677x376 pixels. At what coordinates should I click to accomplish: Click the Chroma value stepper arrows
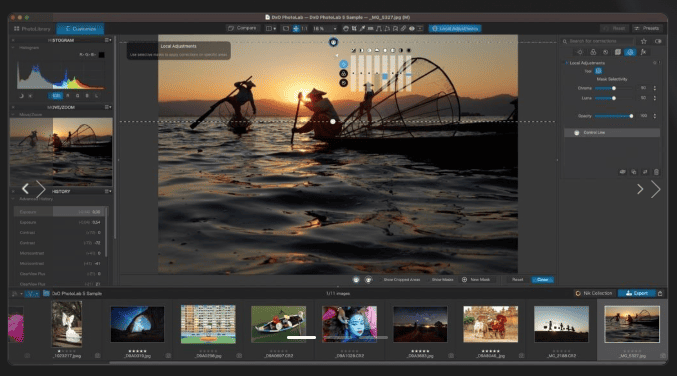pos(655,88)
